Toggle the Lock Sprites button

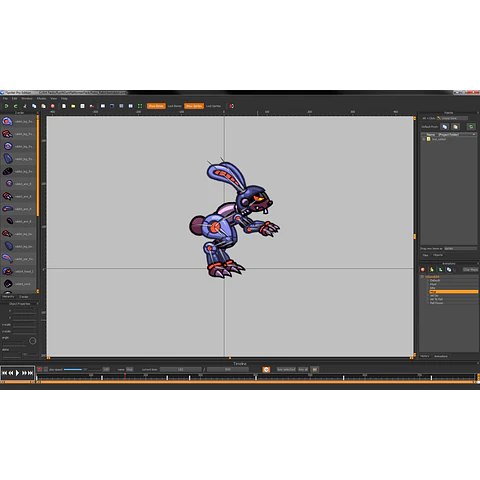tap(213, 106)
